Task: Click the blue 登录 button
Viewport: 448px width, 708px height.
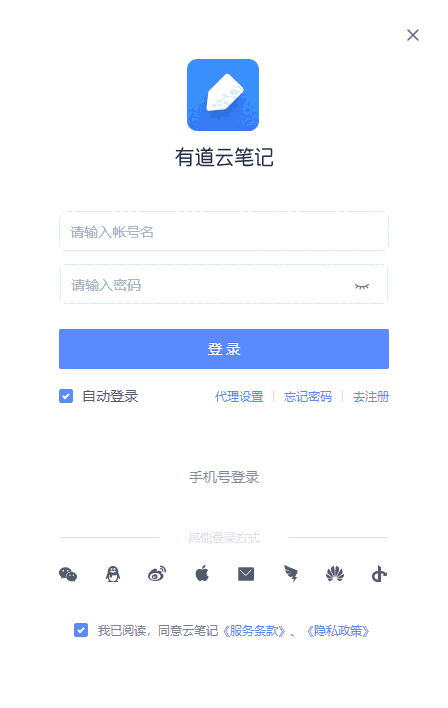Action: click(224, 349)
